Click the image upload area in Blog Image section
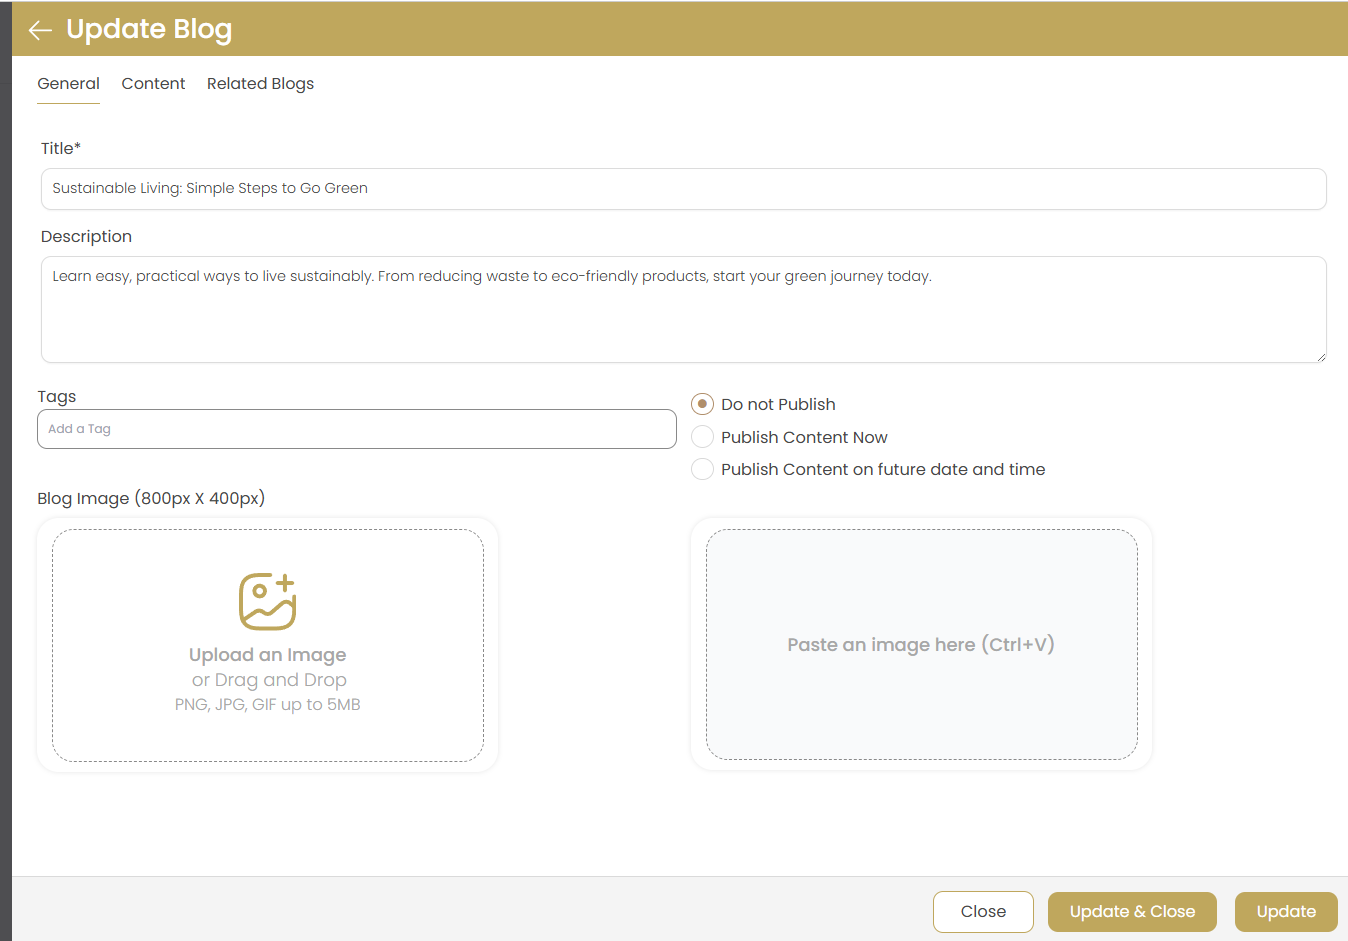1348x941 pixels. 266,645
